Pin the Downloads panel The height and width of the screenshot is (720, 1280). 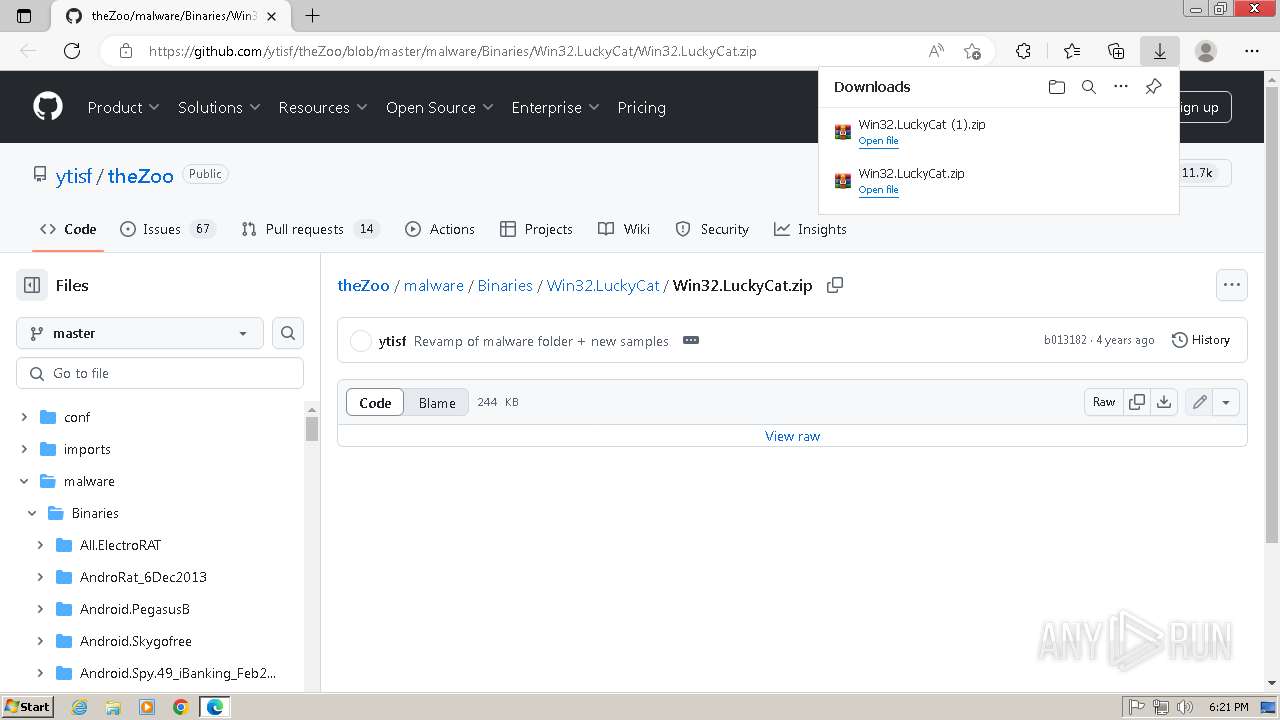coord(1153,87)
